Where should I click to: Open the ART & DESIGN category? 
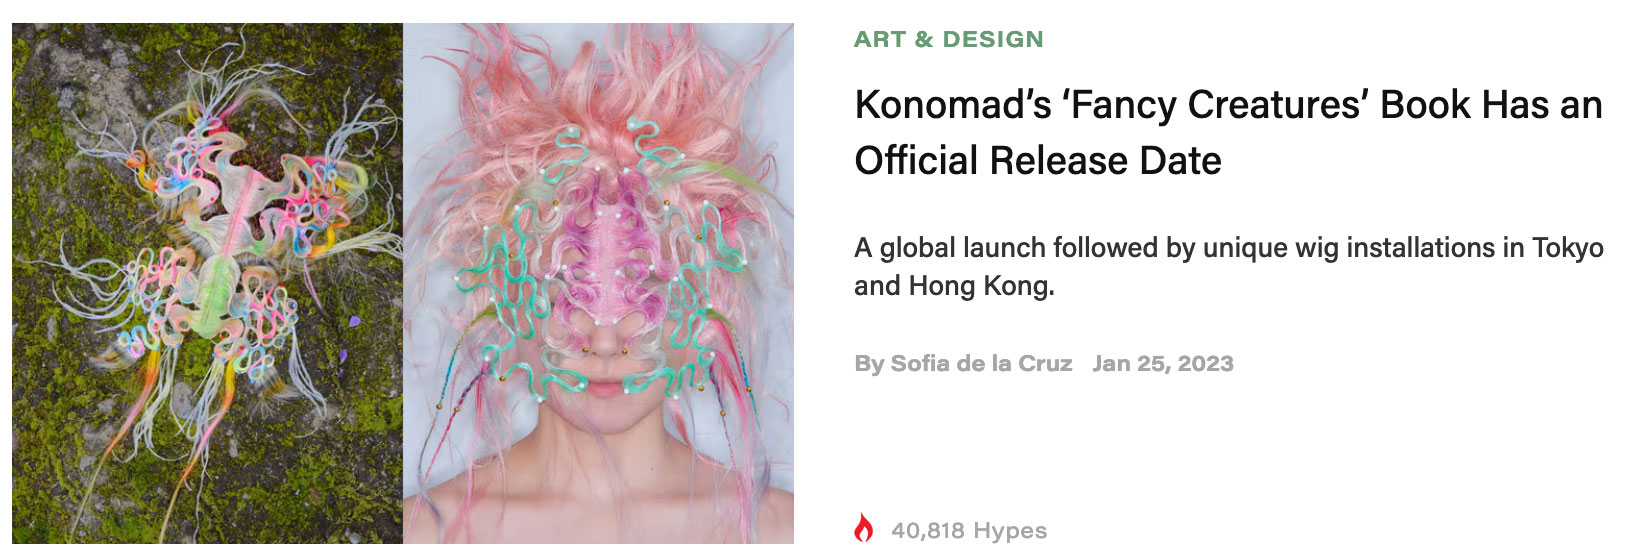tap(948, 39)
